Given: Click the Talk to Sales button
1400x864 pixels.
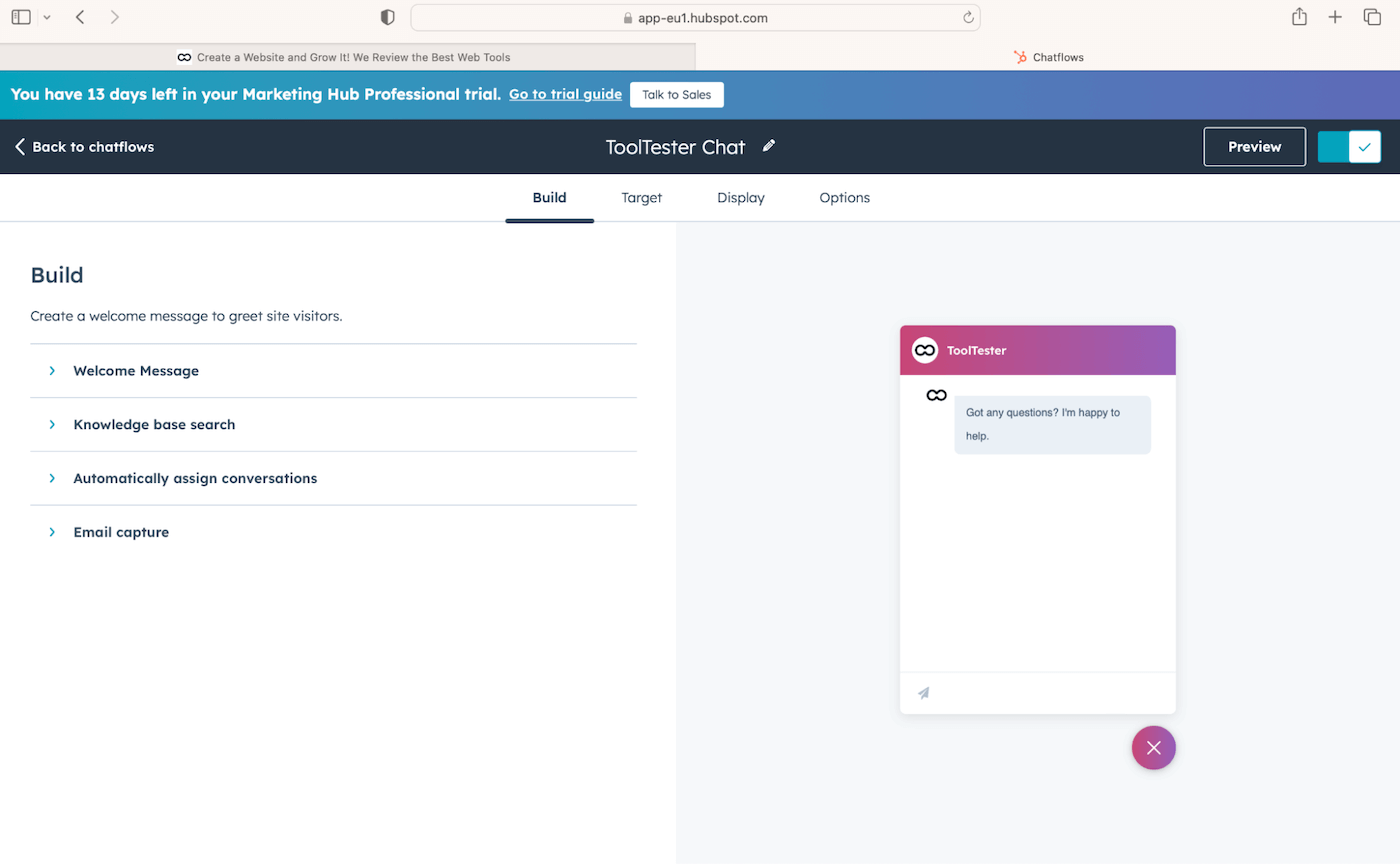Looking at the screenshot, I should tap(677, 95).
